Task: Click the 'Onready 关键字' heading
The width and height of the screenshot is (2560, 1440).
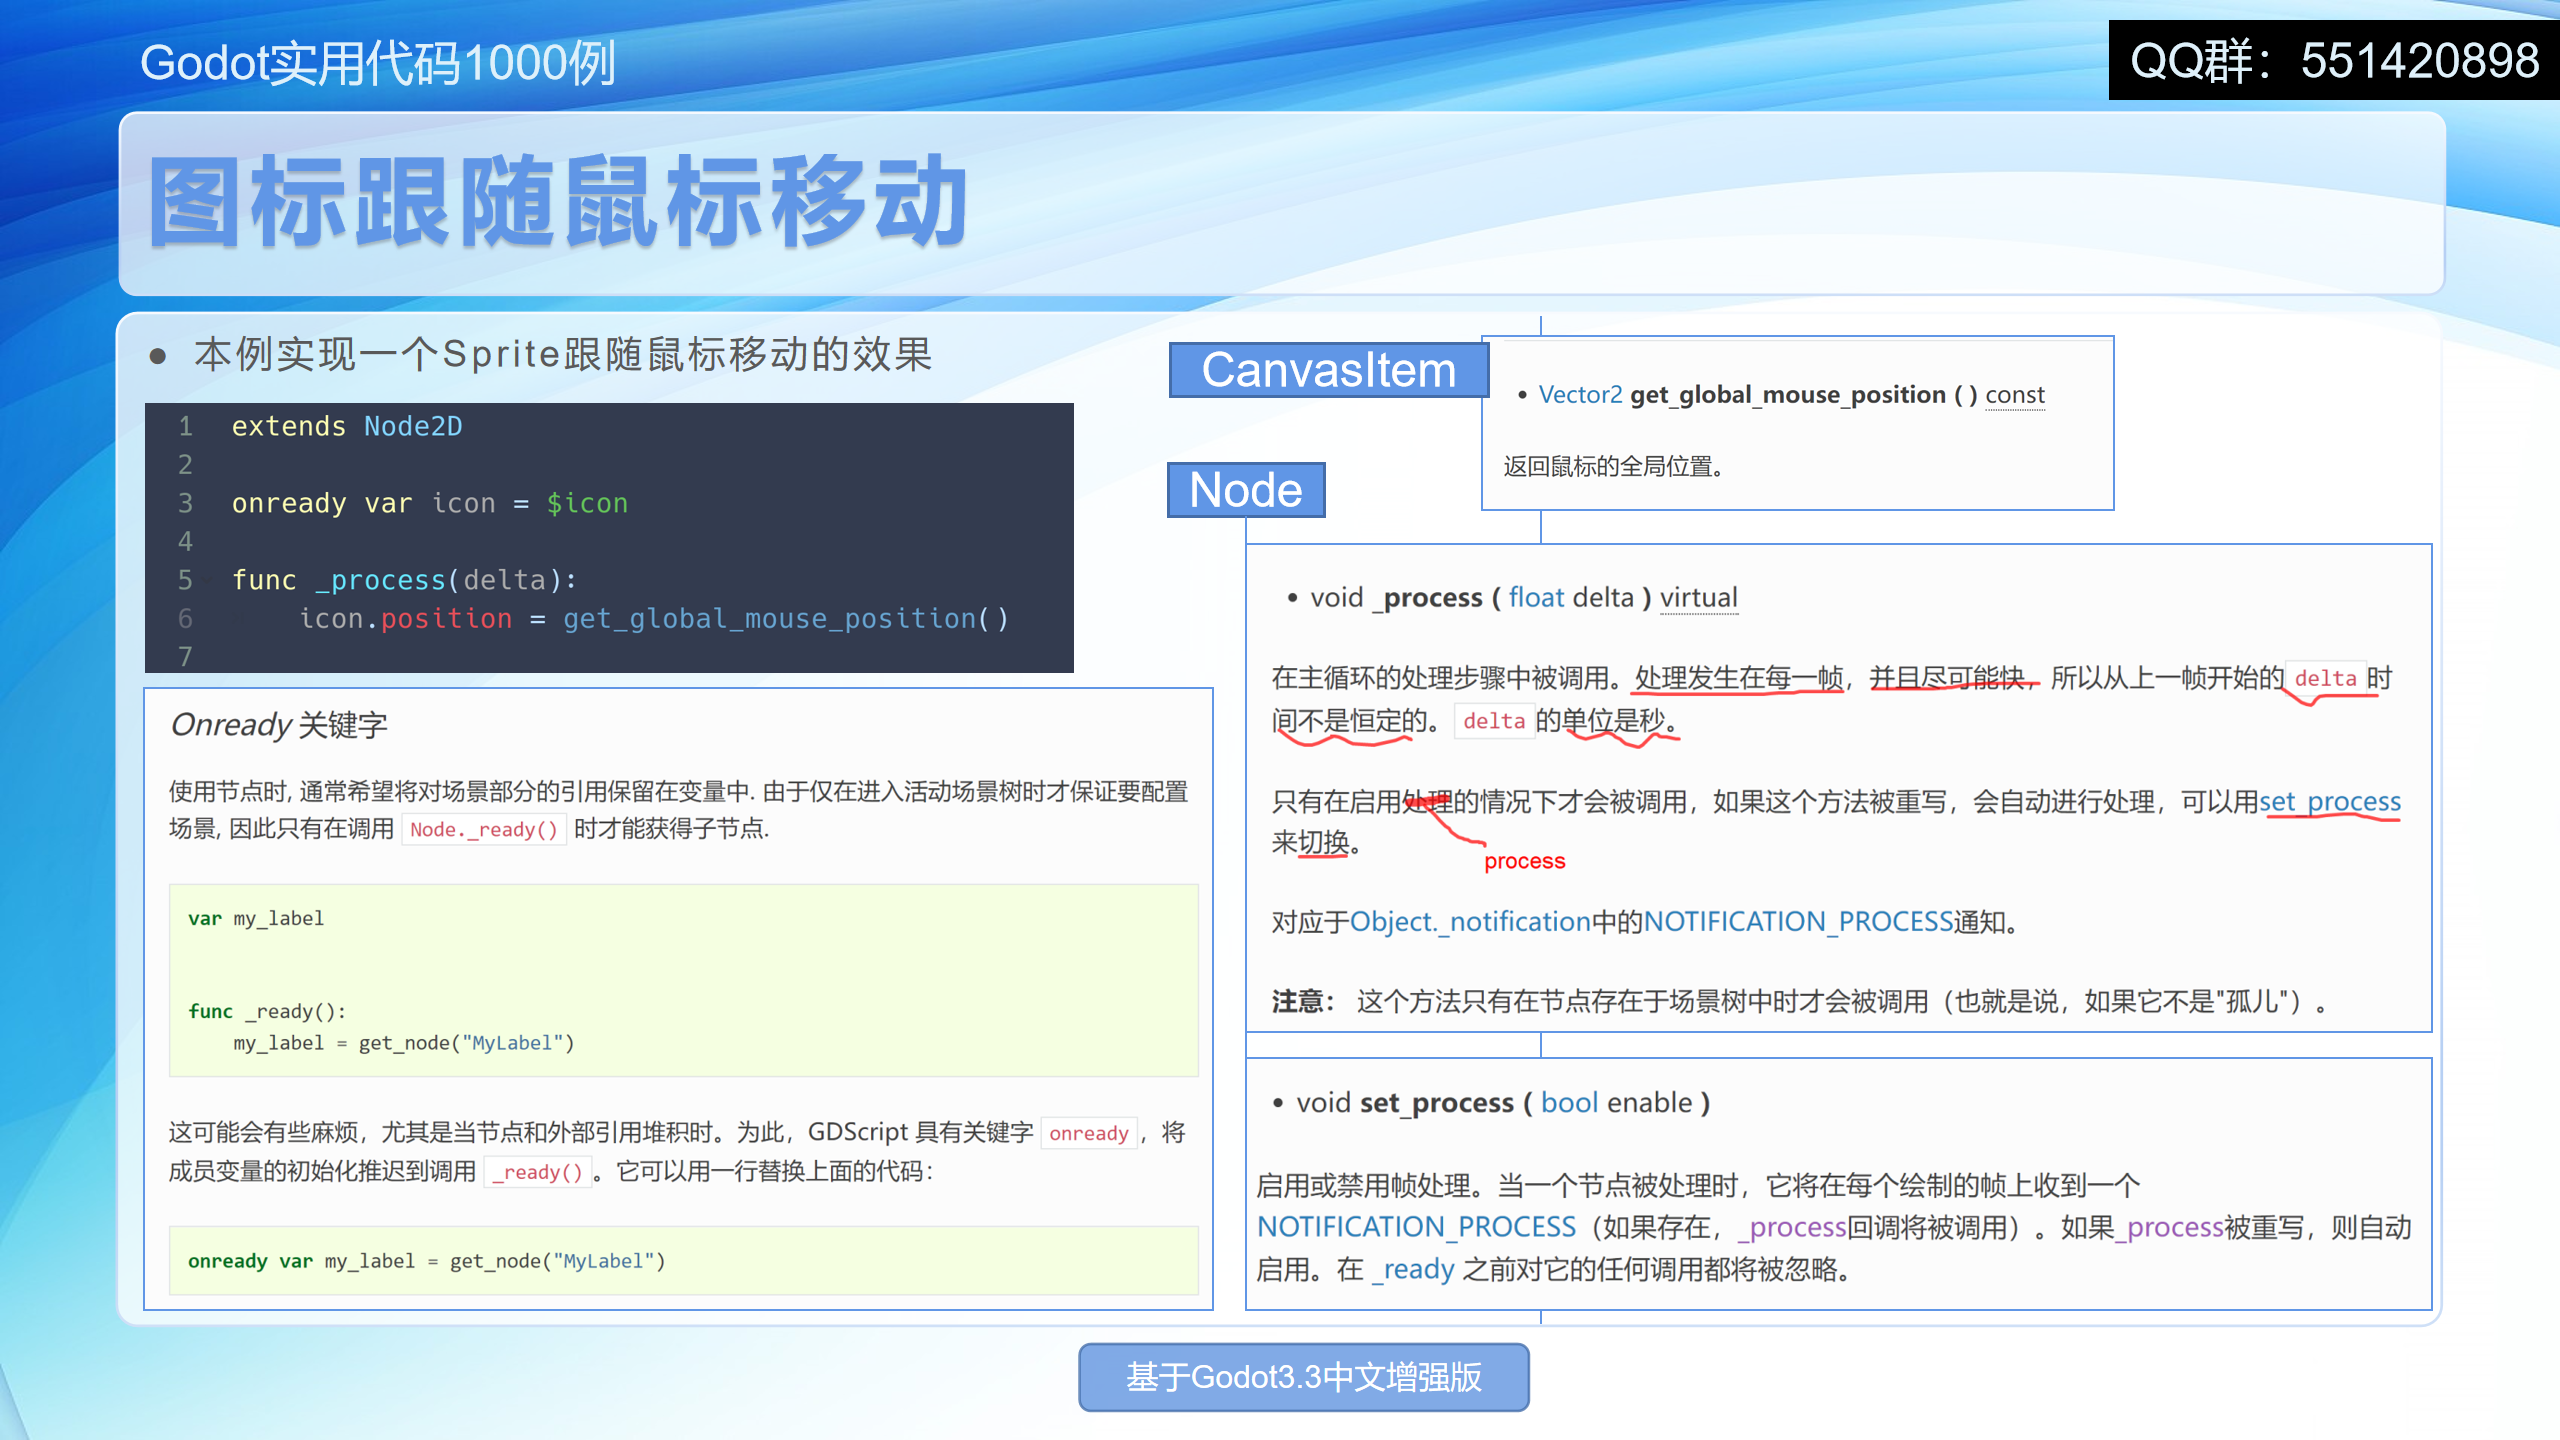Action: pyautogui.click(x=279, y=724)
